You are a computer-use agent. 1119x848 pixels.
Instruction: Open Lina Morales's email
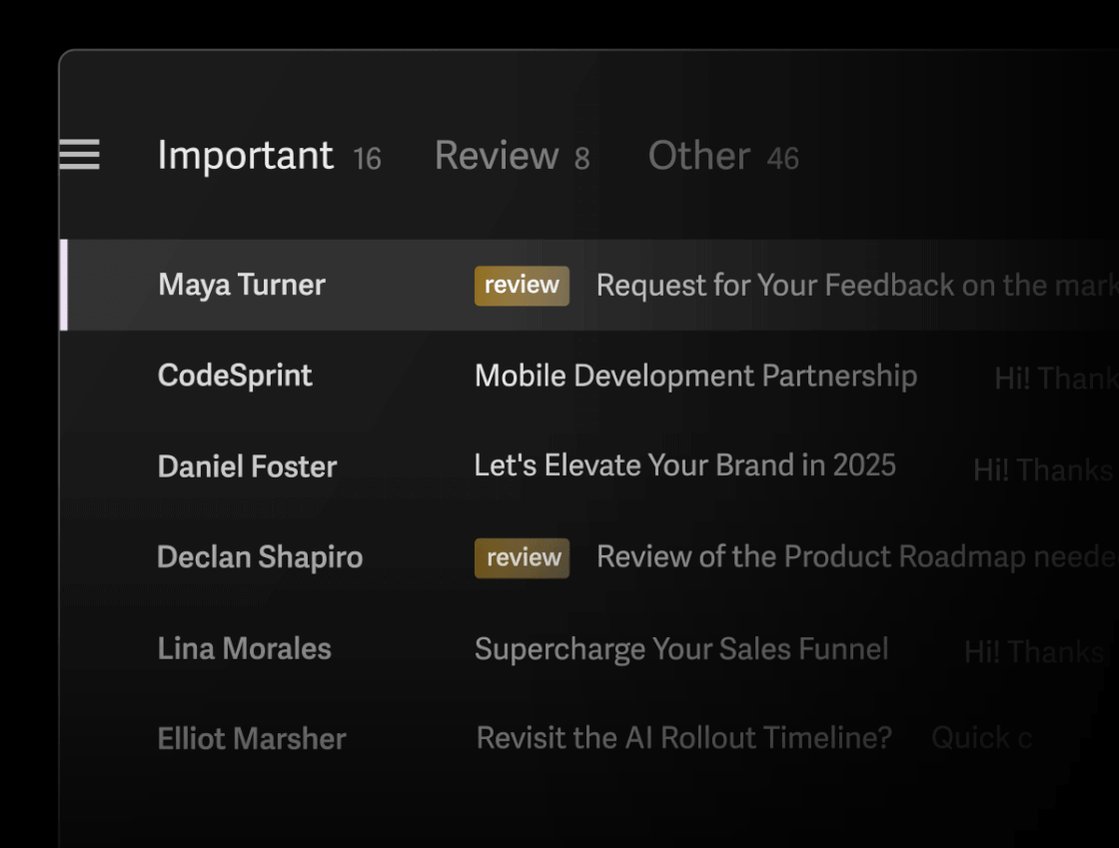point(589,649)
